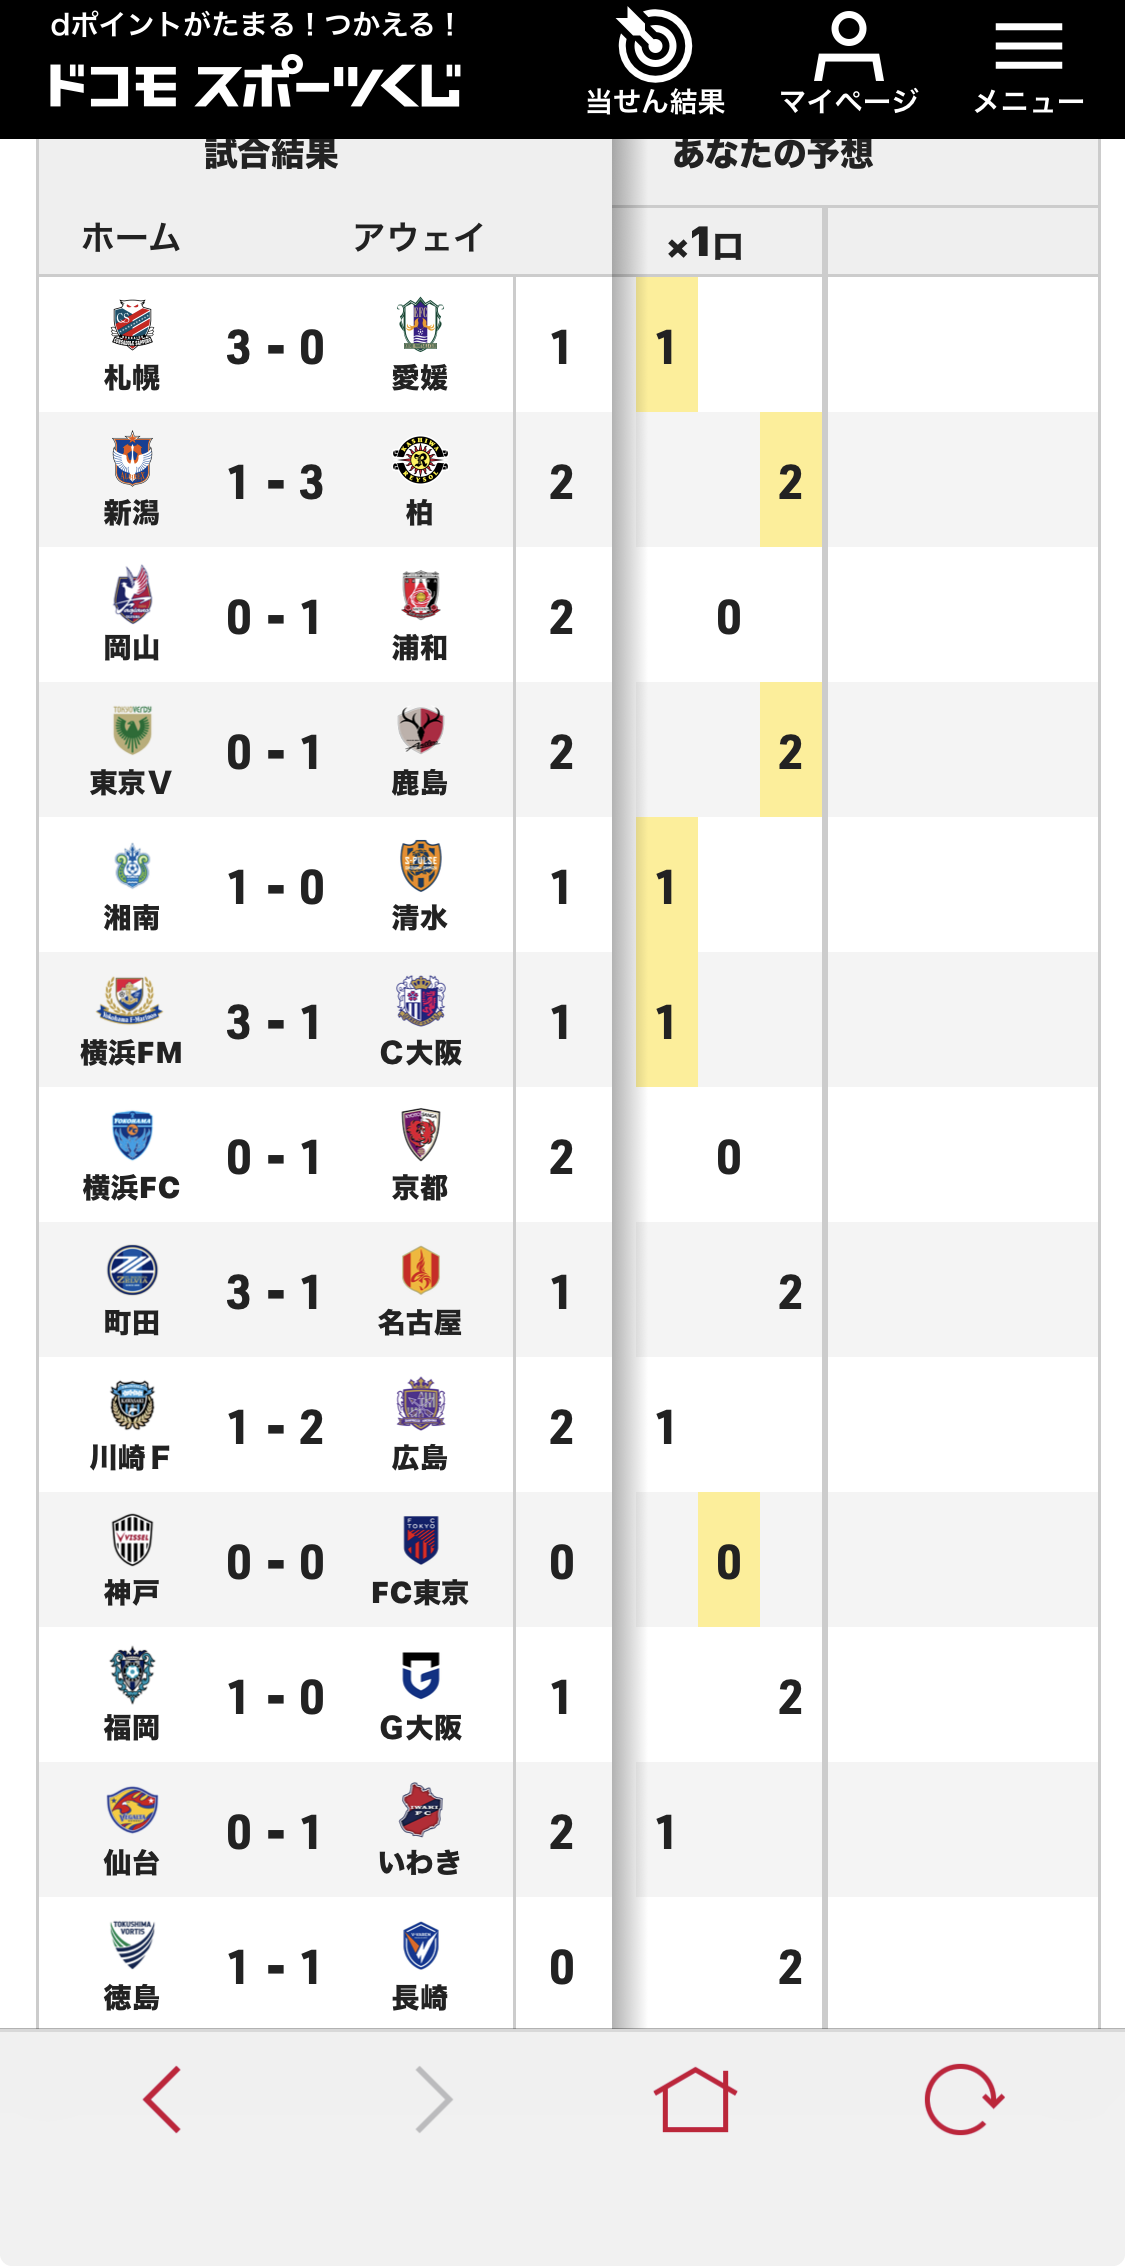
Task: Click the 横浜FM Marinos team emblem
Action: (x=132, y=1001)
